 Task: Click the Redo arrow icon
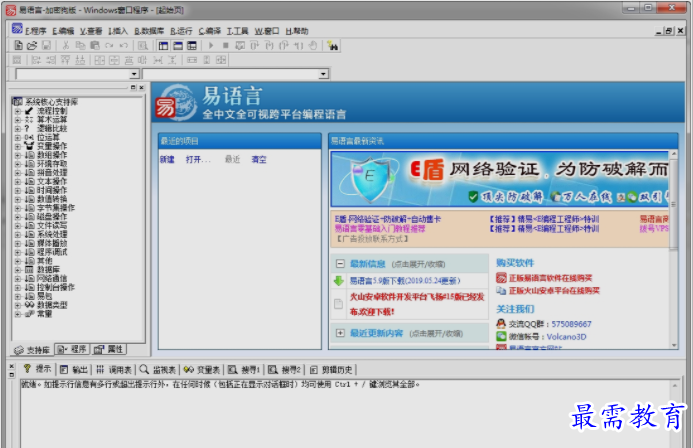(x=109, y=45)
